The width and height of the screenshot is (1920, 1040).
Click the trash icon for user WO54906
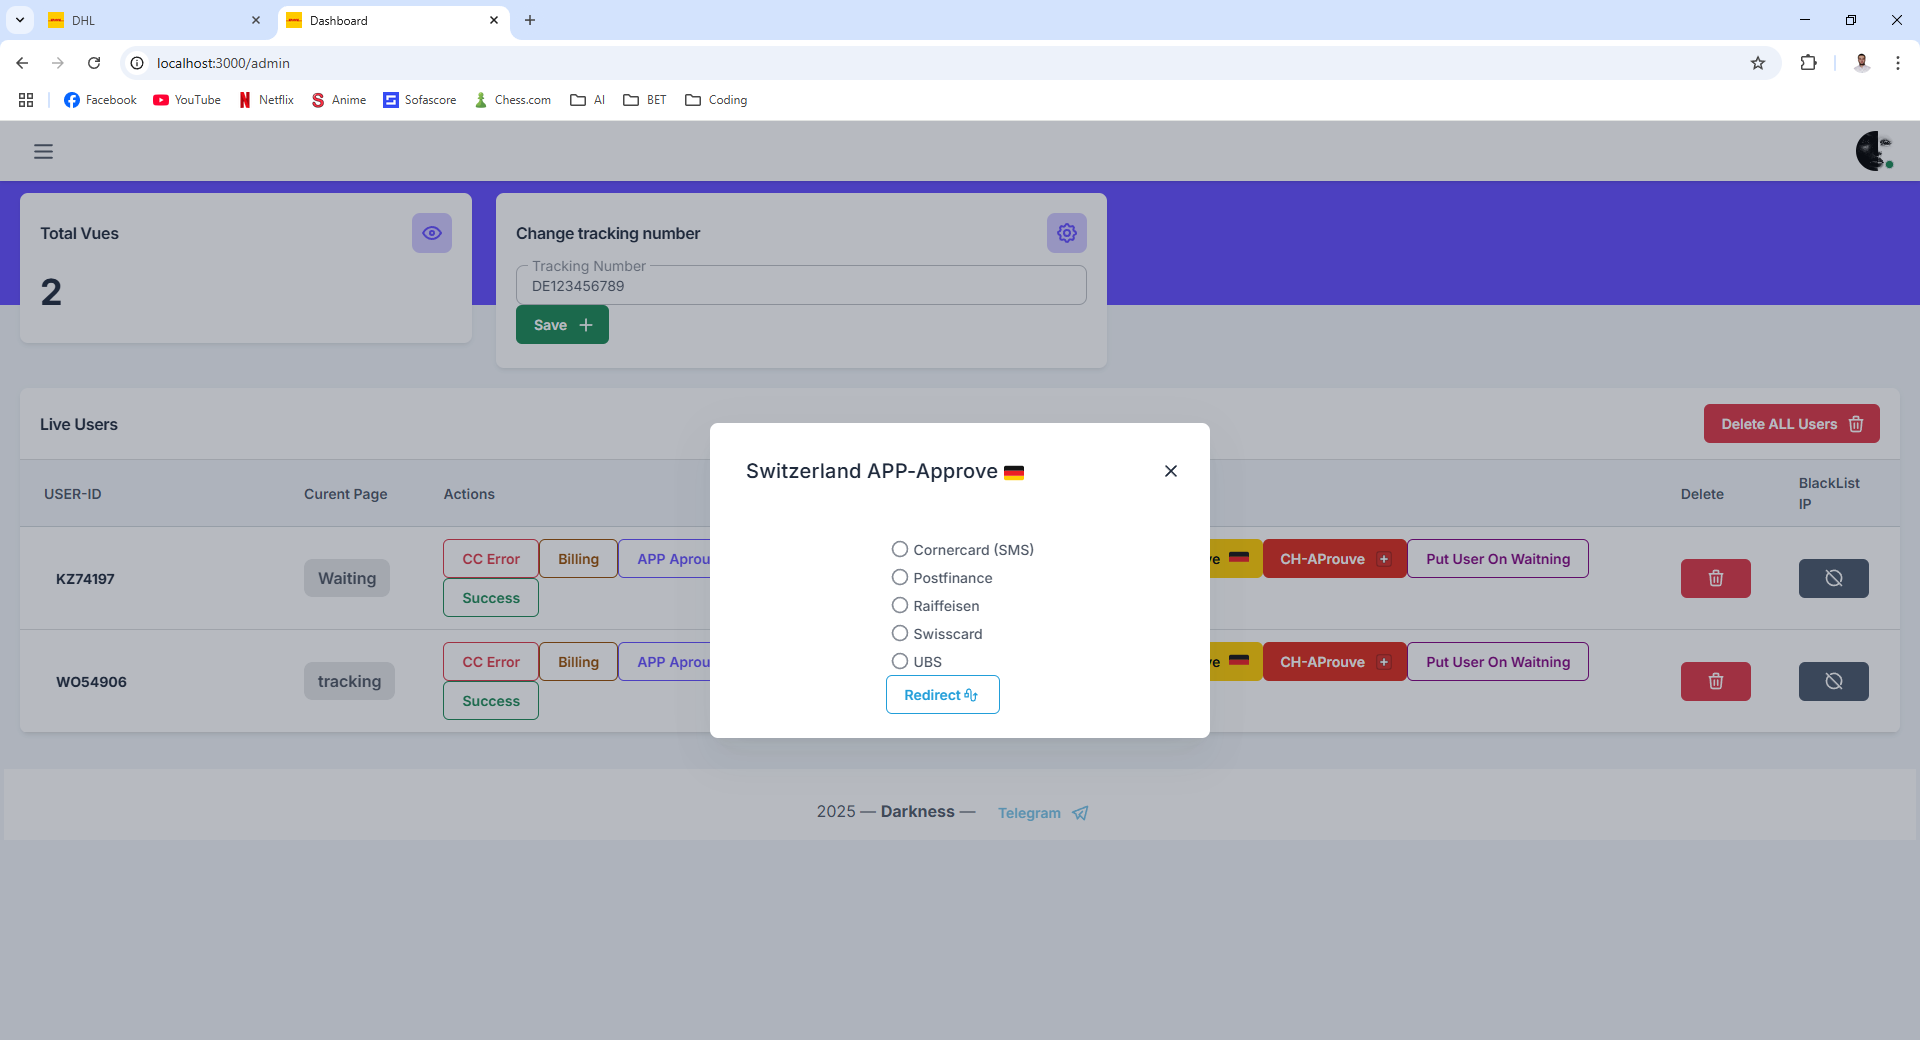[1716, 681]
